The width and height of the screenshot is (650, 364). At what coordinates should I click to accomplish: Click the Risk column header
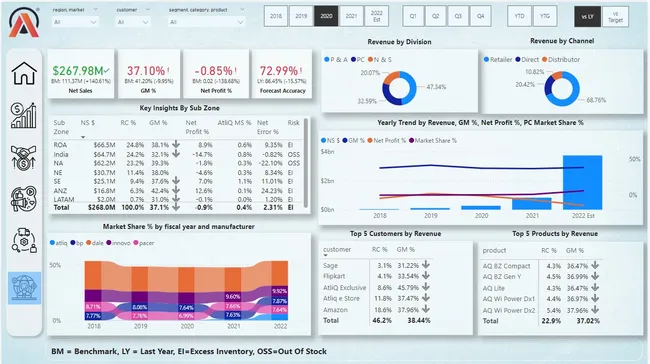click(293, 123)
